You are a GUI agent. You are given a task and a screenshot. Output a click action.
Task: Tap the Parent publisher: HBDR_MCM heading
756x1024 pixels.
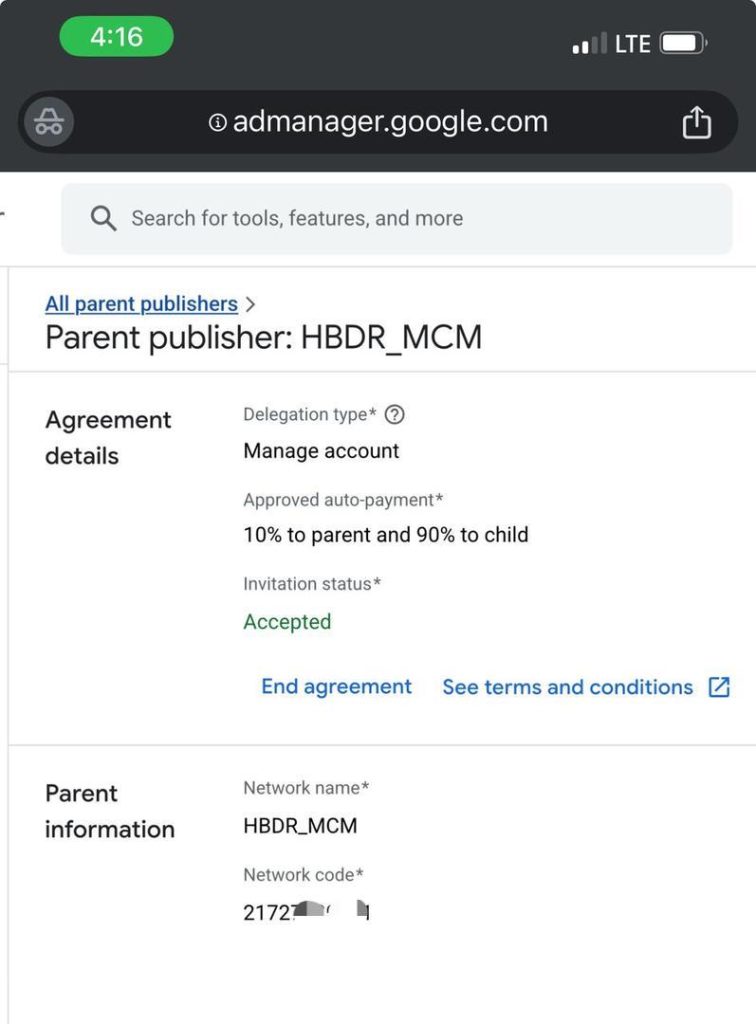pos(264,338)
